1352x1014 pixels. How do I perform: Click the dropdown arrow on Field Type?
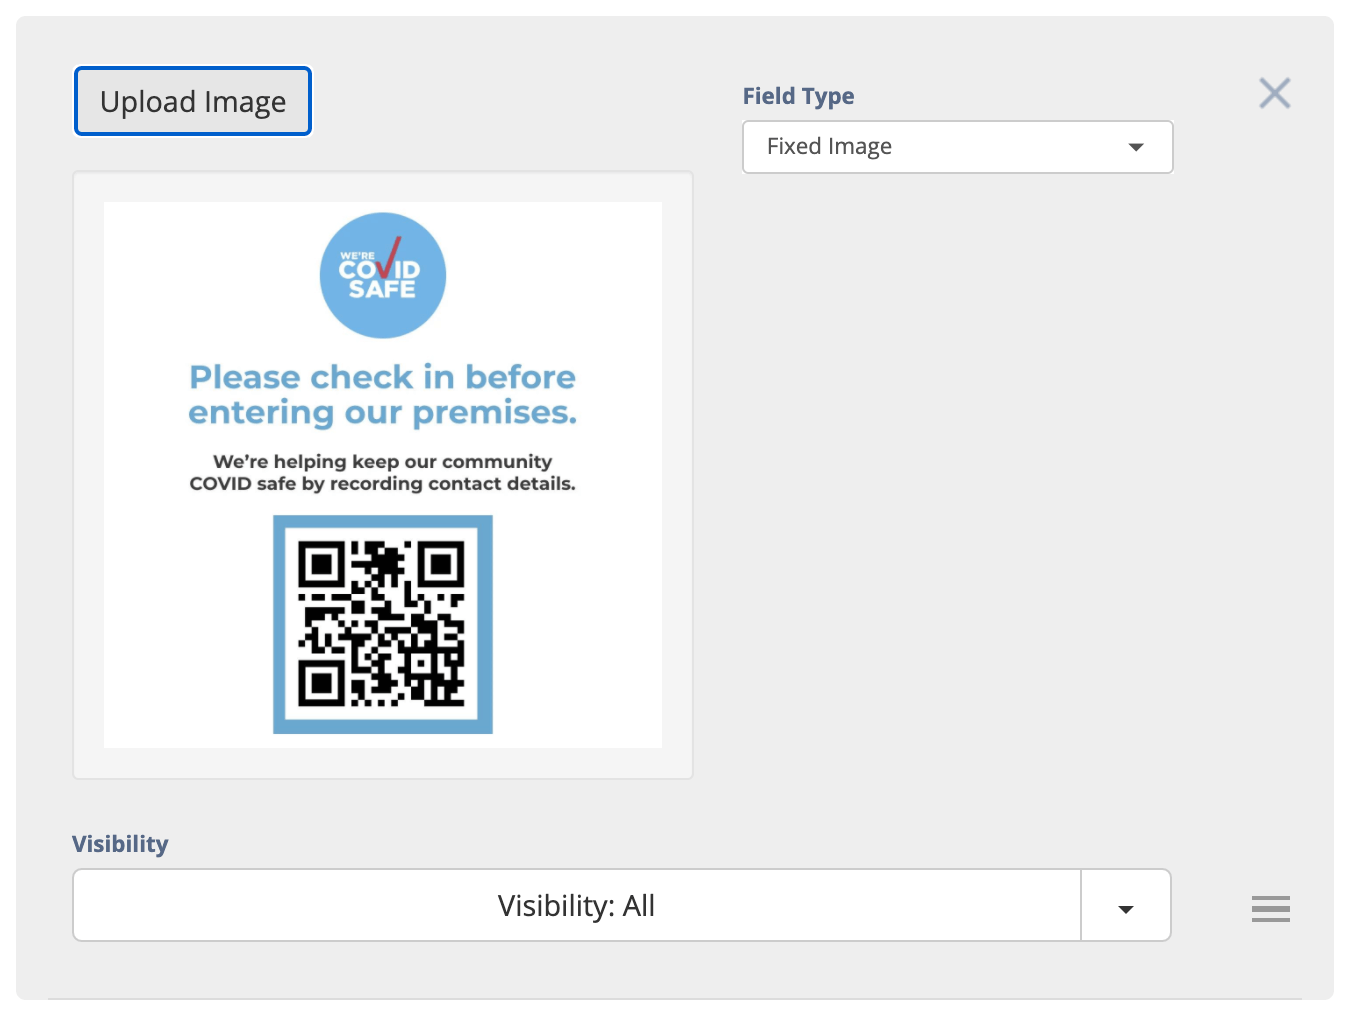tap(1135, 146)
